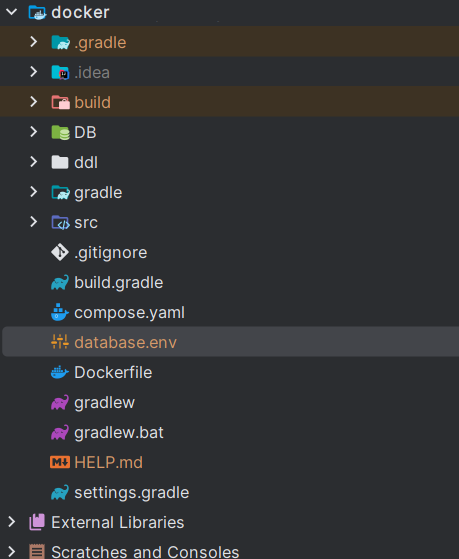Image resolution: width=459 pixels, height=559 pixels.
Task: Select the .gradle folder name
Action: point(100,43)
